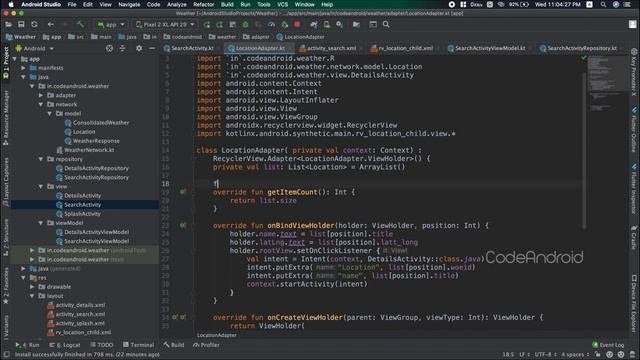Image resolution: width=640 pixels, height=360 pixels.
Task: Collapse the repository package
Action: 41,159
